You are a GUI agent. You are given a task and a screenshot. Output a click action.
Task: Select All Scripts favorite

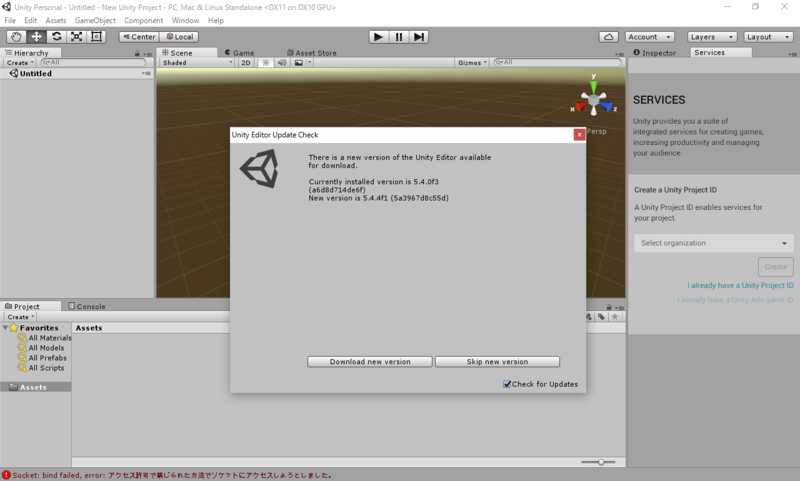click(x=41, y=368)
